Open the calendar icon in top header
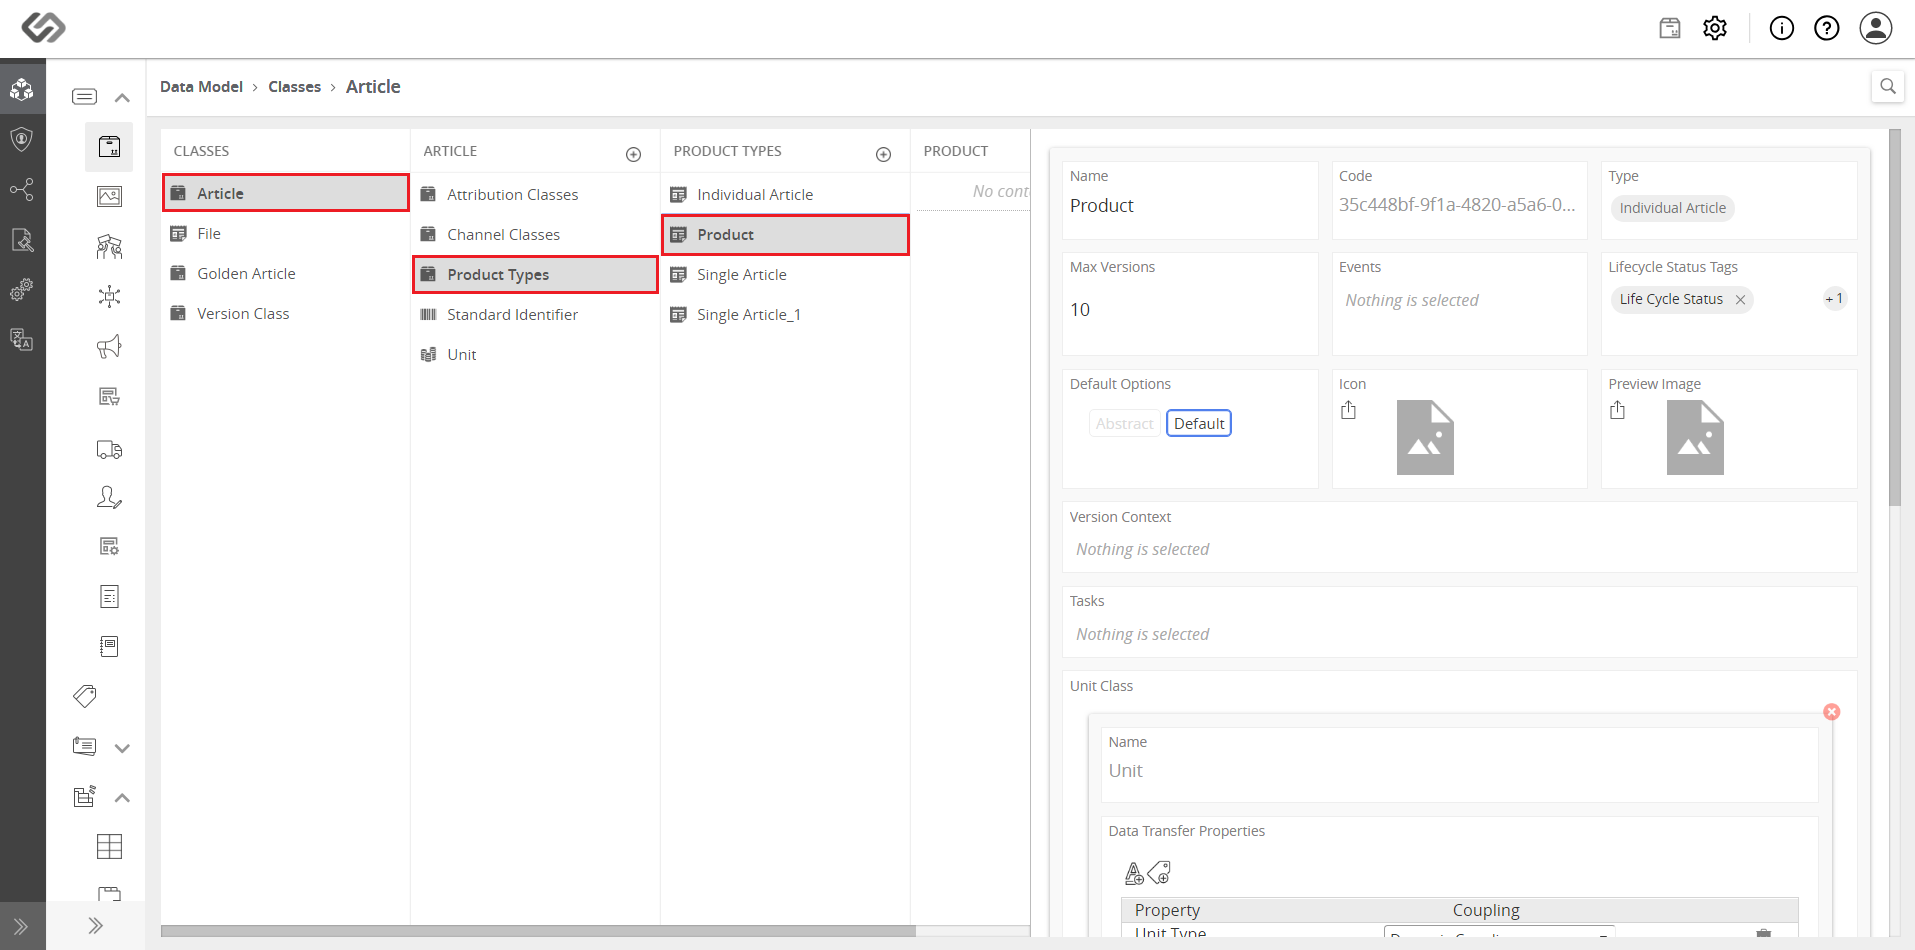 click(1670, 28)
